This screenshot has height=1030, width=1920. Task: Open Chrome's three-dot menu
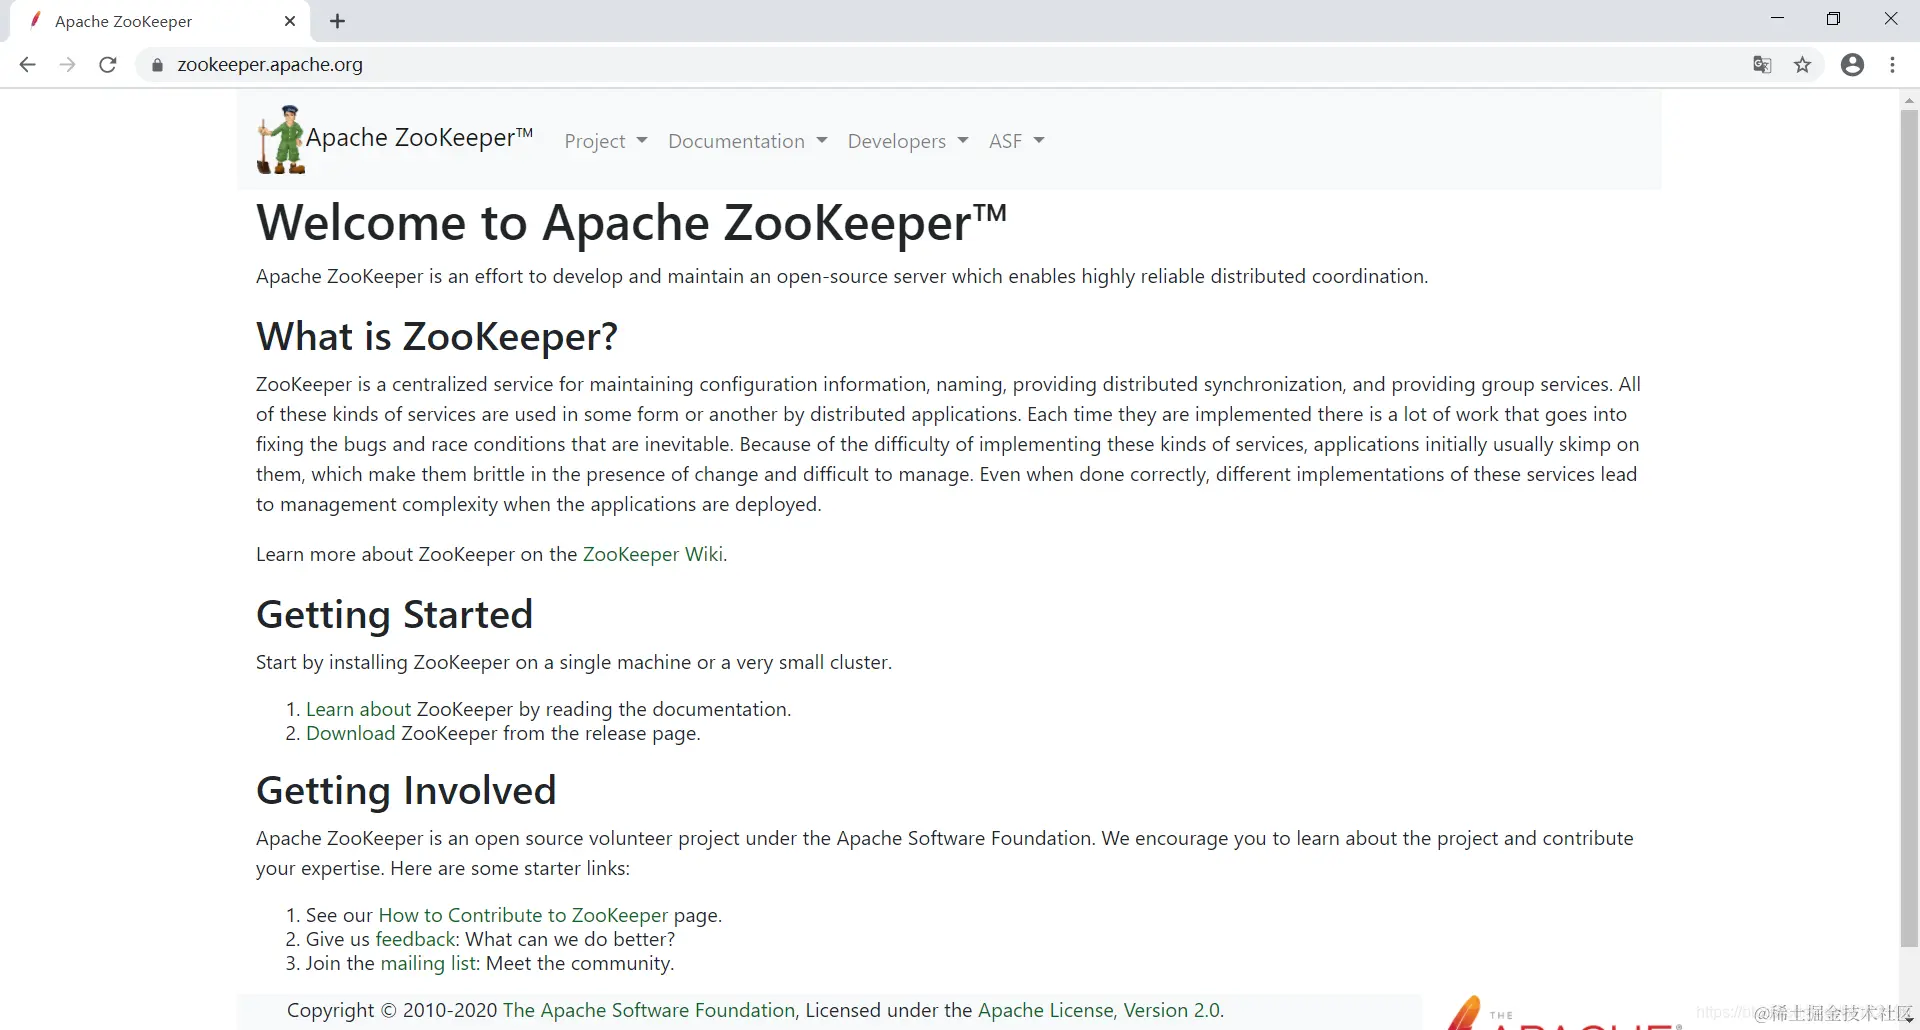coord(1892,65)
